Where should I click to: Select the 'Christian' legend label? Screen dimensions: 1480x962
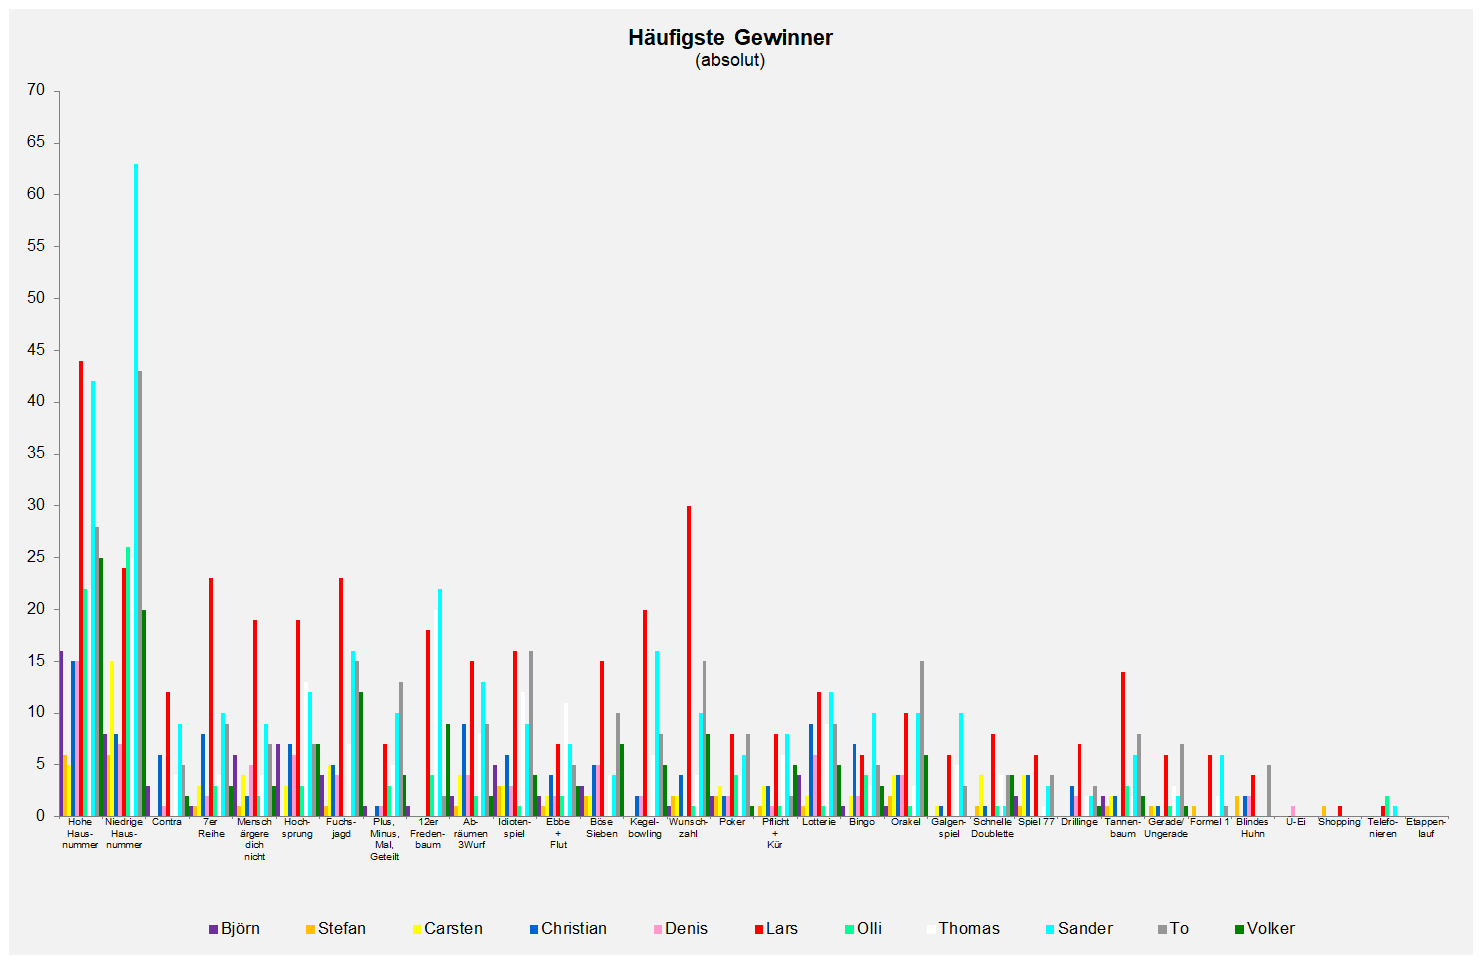tap(574, 929)
